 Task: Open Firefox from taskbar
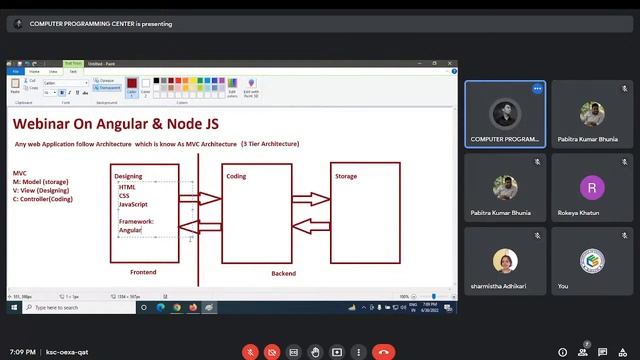pyautogui.click(x=193, y=307)
